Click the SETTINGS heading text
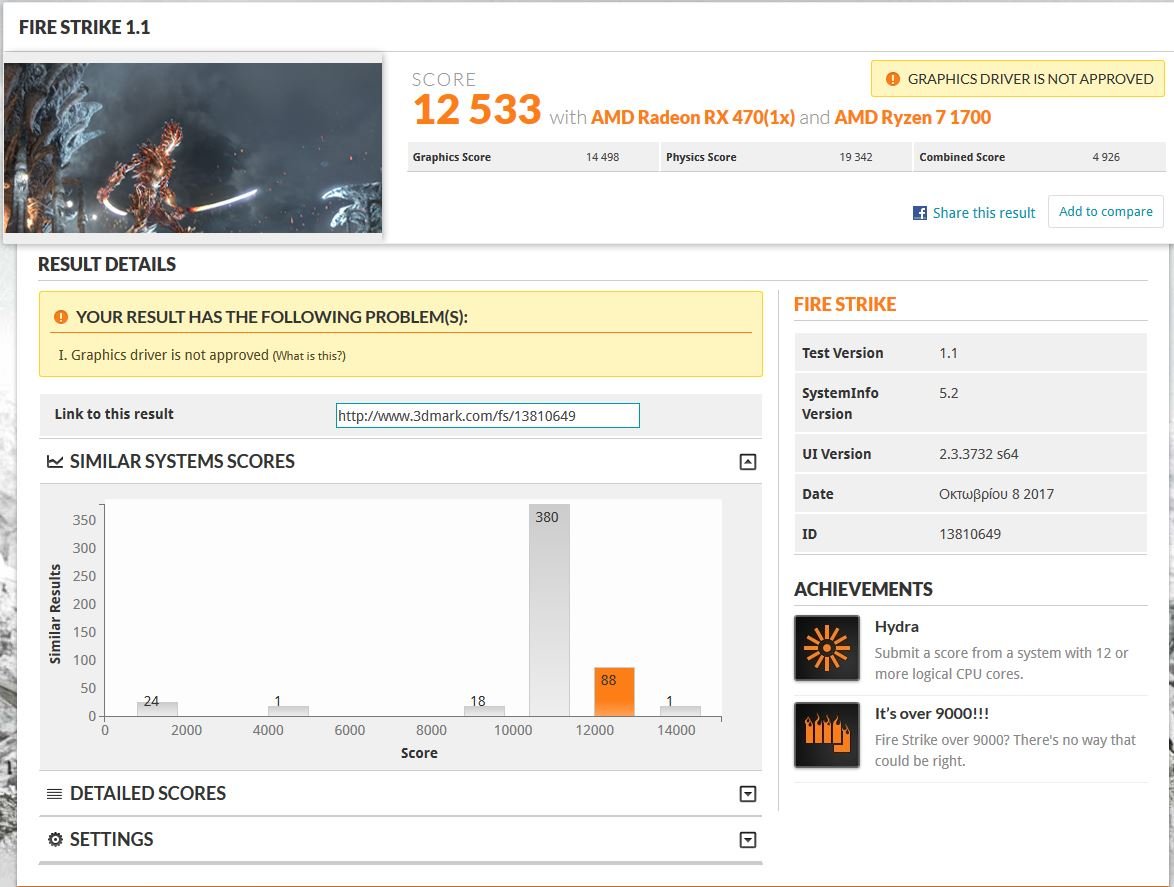Viewport: 1174px width, 887px height. pos(111,840)
